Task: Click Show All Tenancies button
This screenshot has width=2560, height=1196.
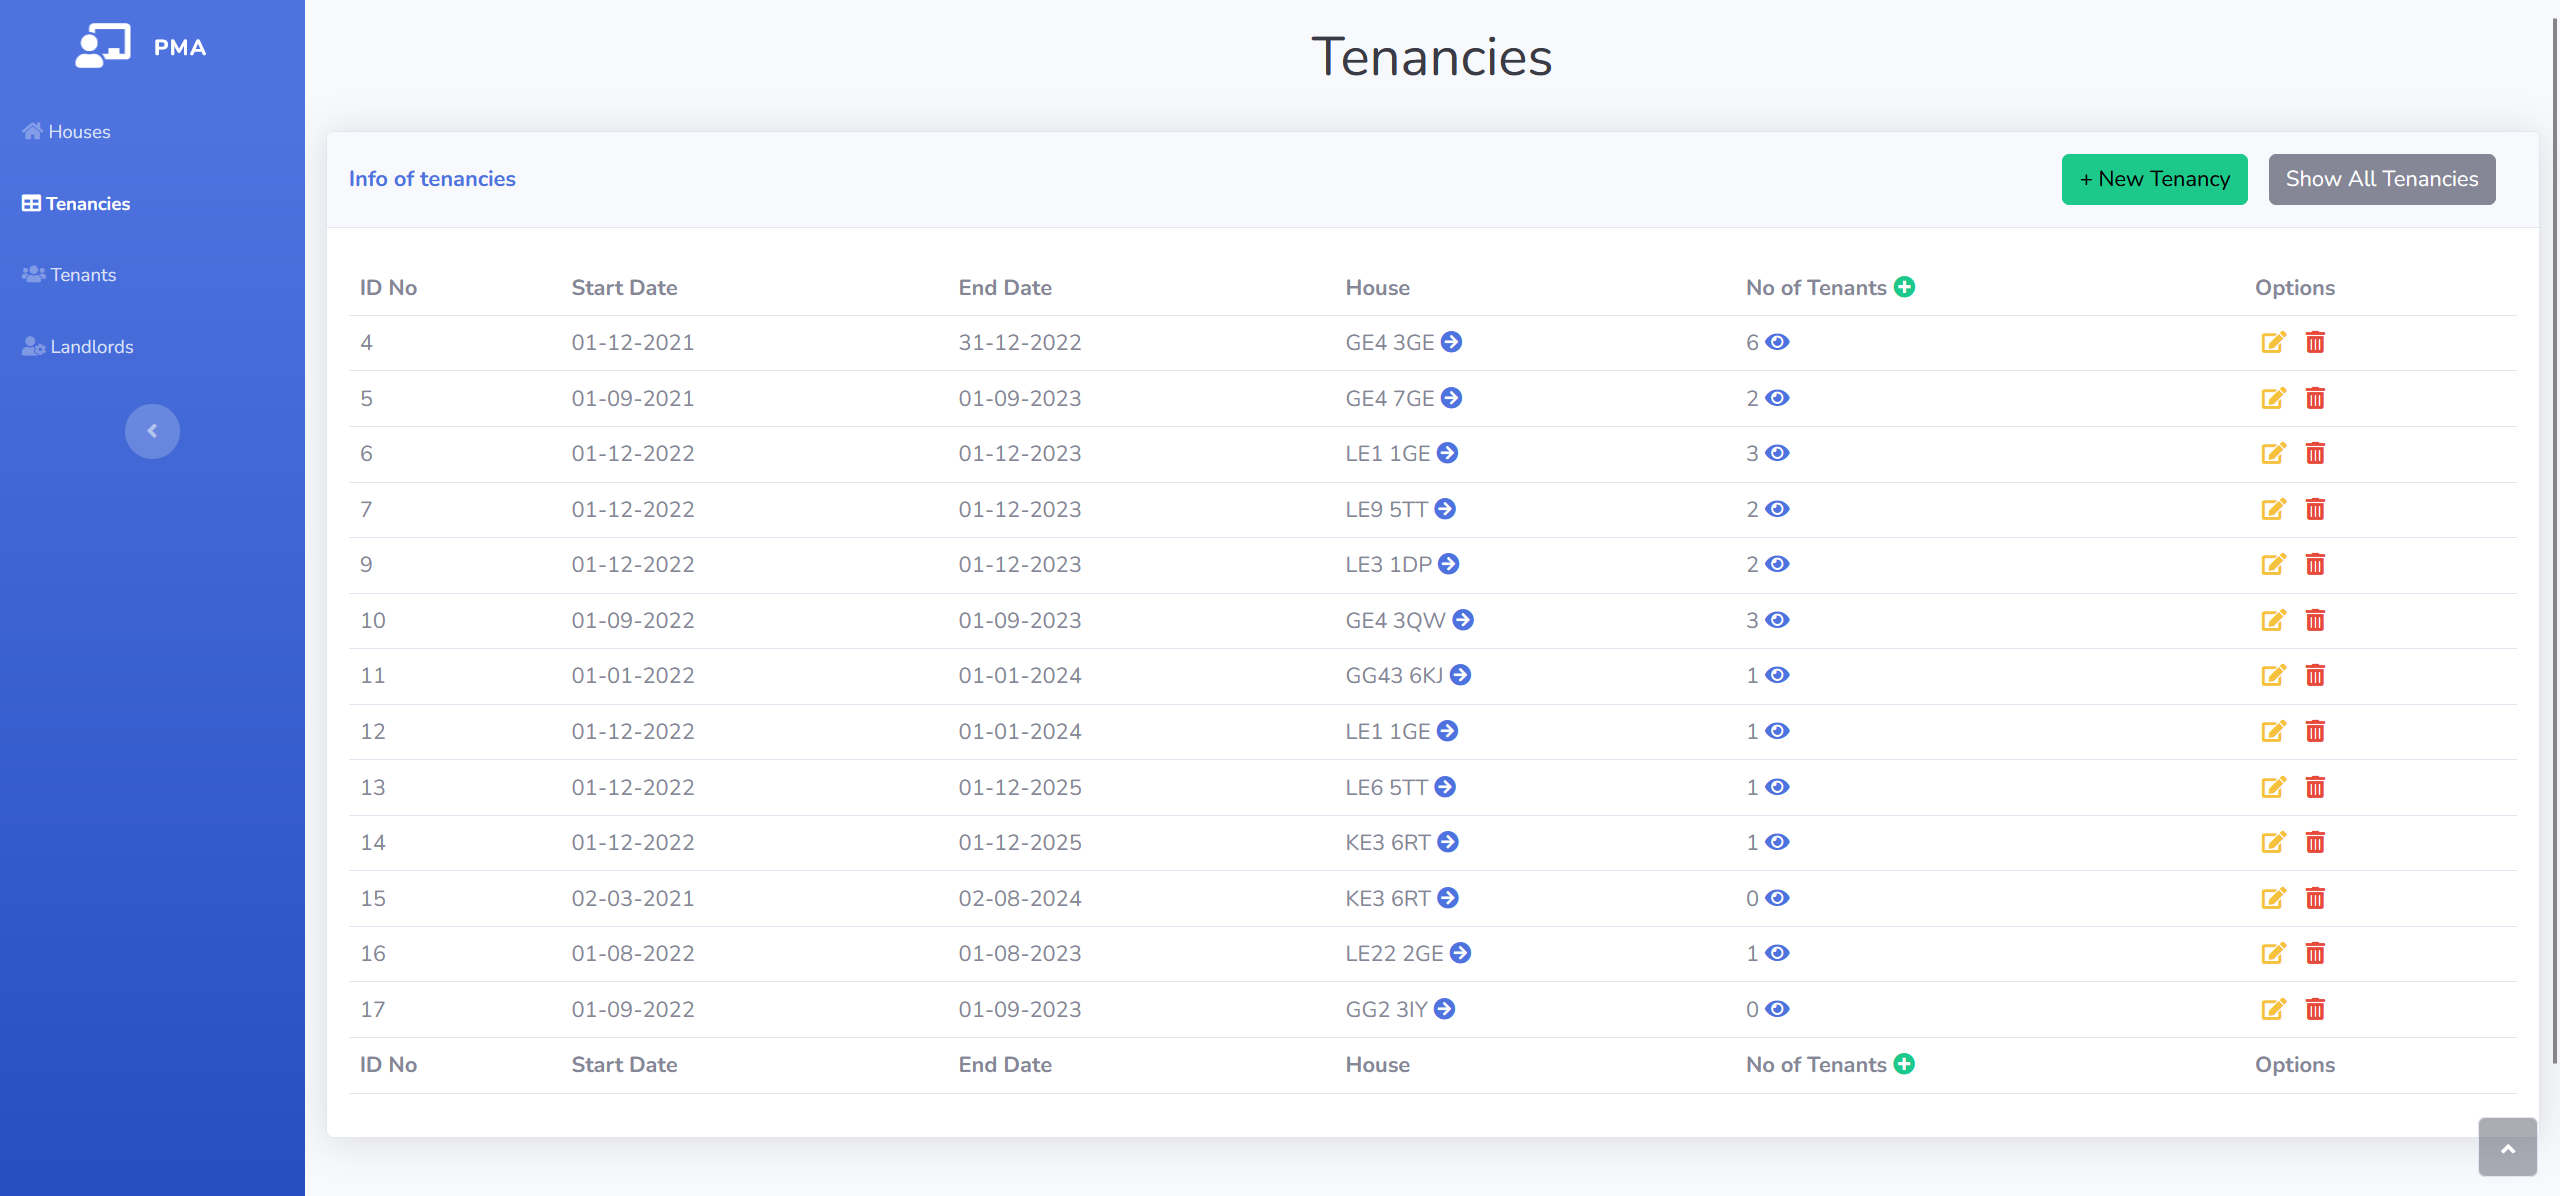Action: (x=2381, y=179)
